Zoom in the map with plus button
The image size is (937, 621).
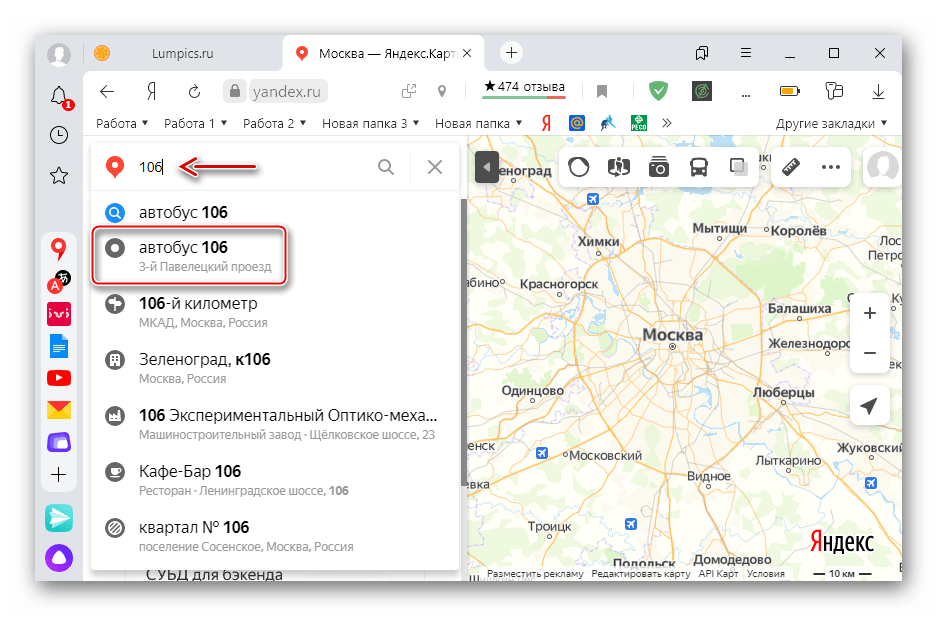[x=869, y=313]
